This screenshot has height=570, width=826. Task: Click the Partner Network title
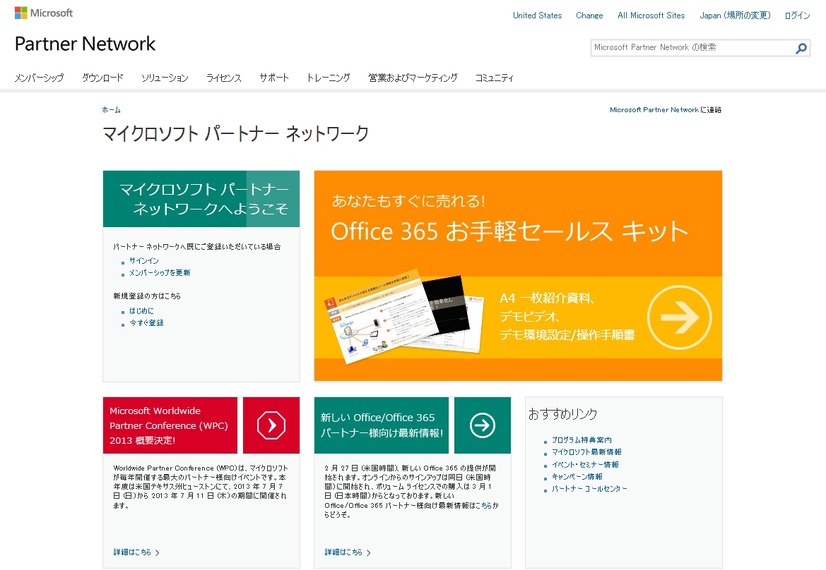click(85, 44)
